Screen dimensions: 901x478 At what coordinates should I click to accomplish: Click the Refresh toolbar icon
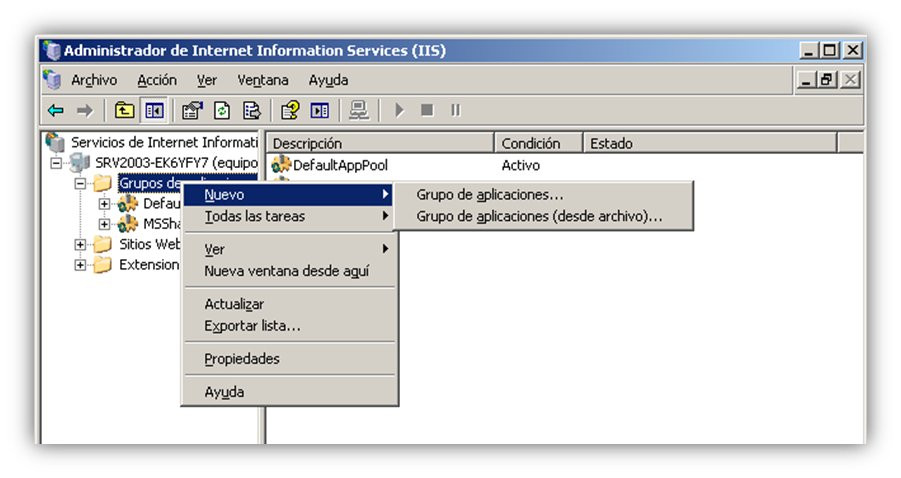222,110
